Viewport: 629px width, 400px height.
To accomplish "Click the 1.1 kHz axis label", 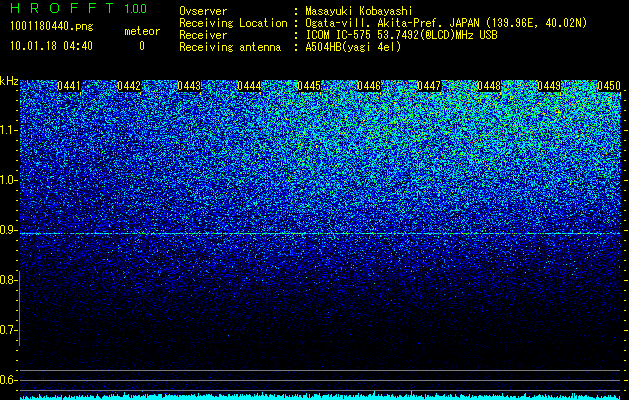I will pyautogui.click(x=7, y=130).
